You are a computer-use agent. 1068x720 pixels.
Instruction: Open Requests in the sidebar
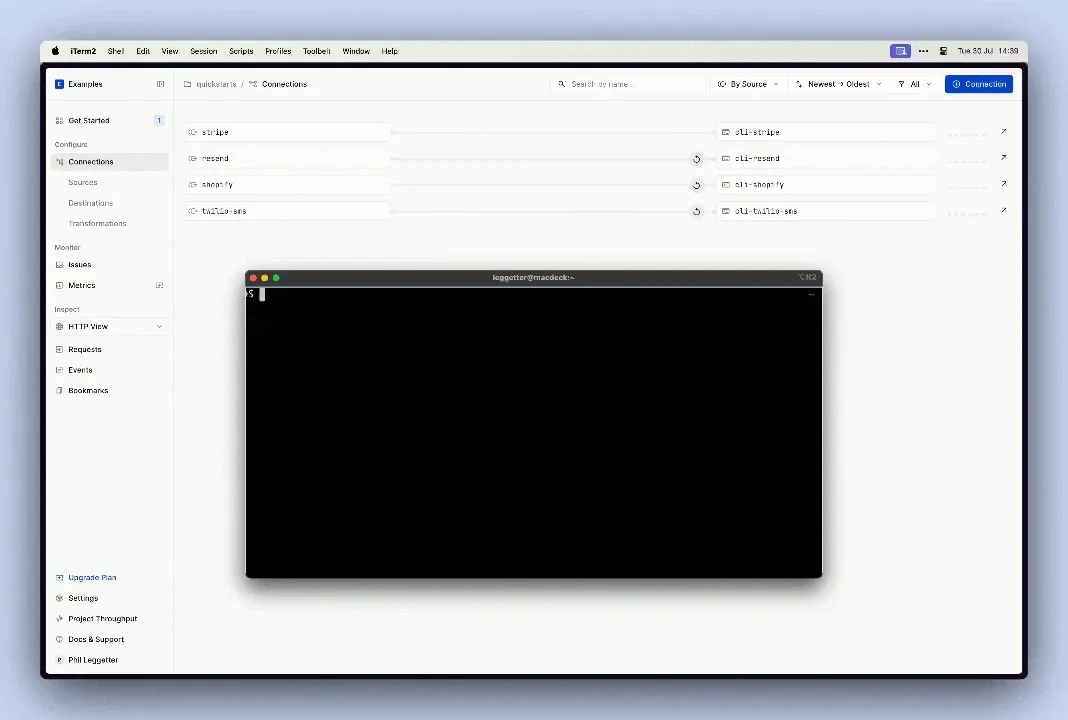84,349
